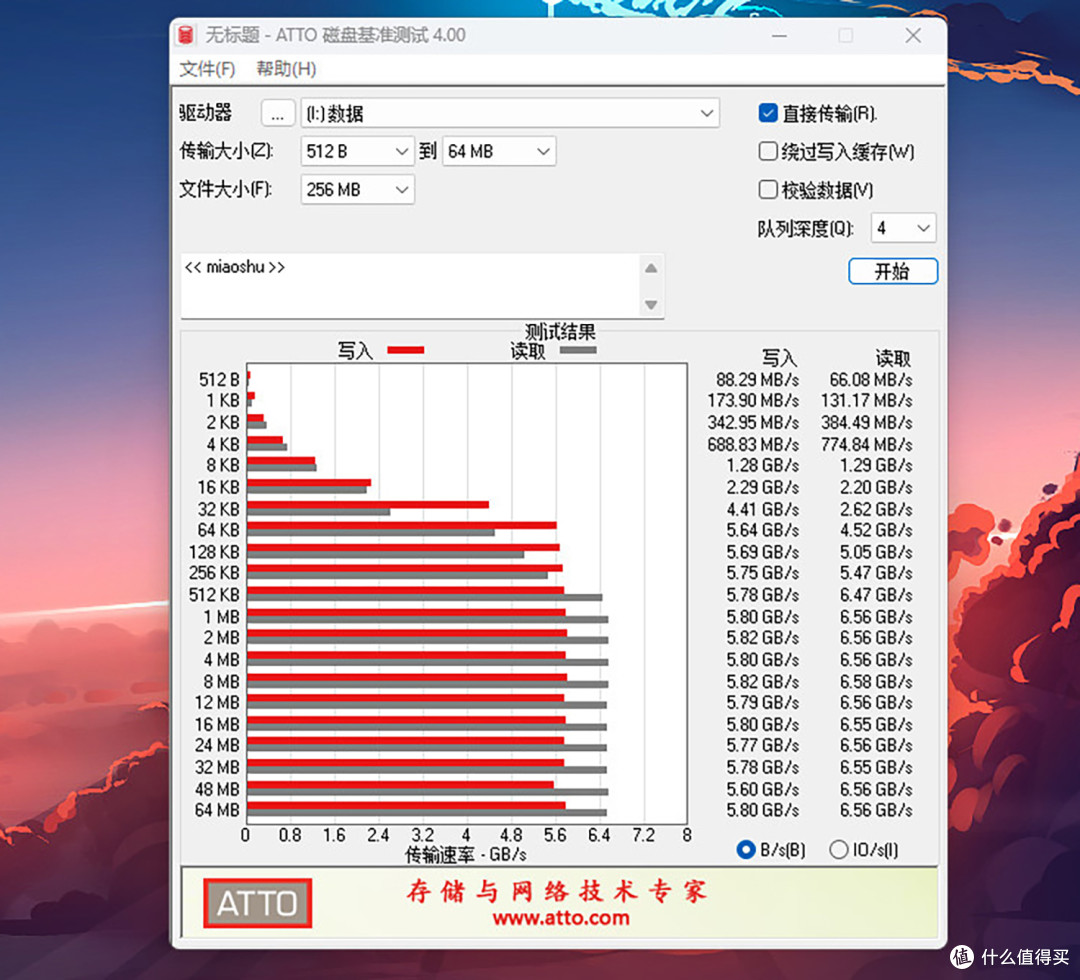Click the 什么值得买 watermark logo icon
The height and width of the screenshot is (980, 1080).
[962, 957]
